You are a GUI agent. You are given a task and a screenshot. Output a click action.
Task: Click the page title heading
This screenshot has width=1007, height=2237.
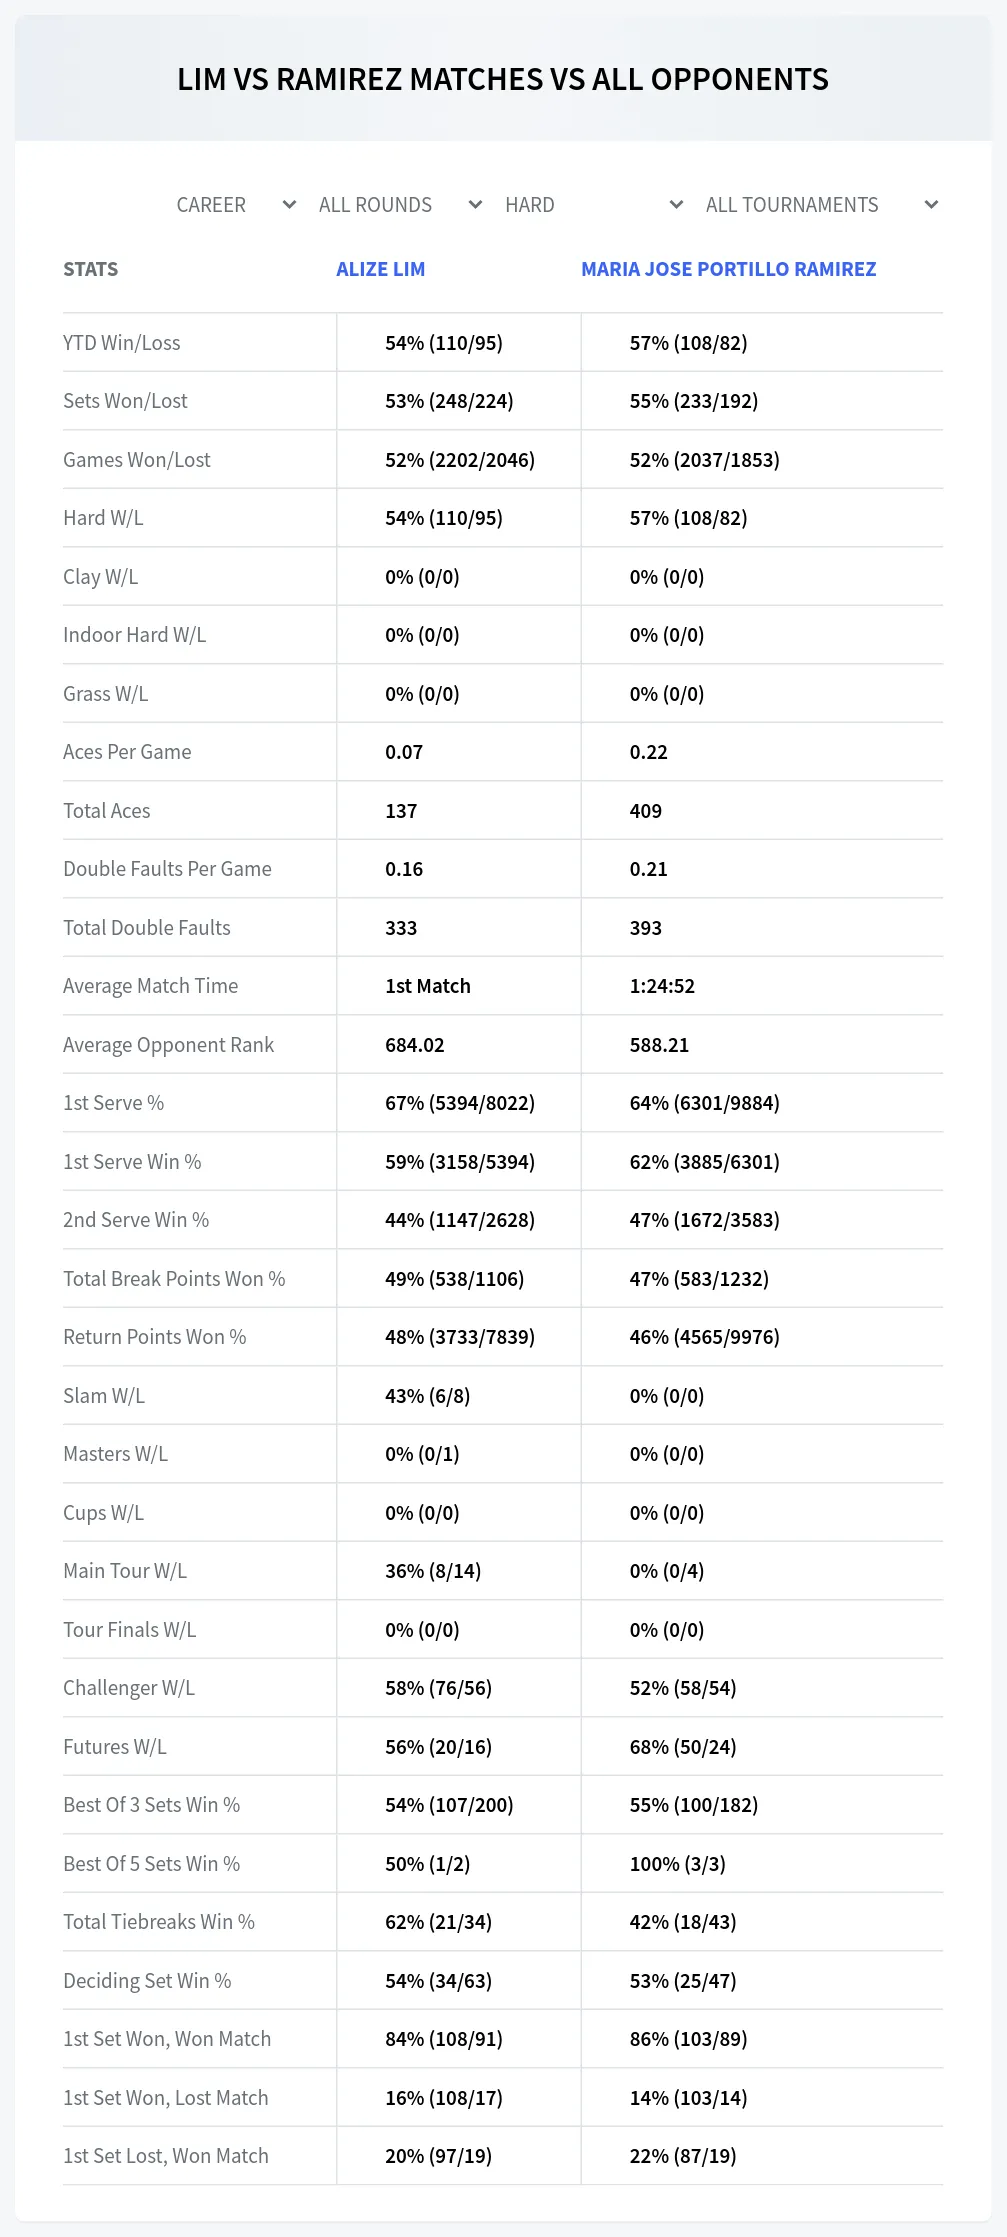(503, 79)
